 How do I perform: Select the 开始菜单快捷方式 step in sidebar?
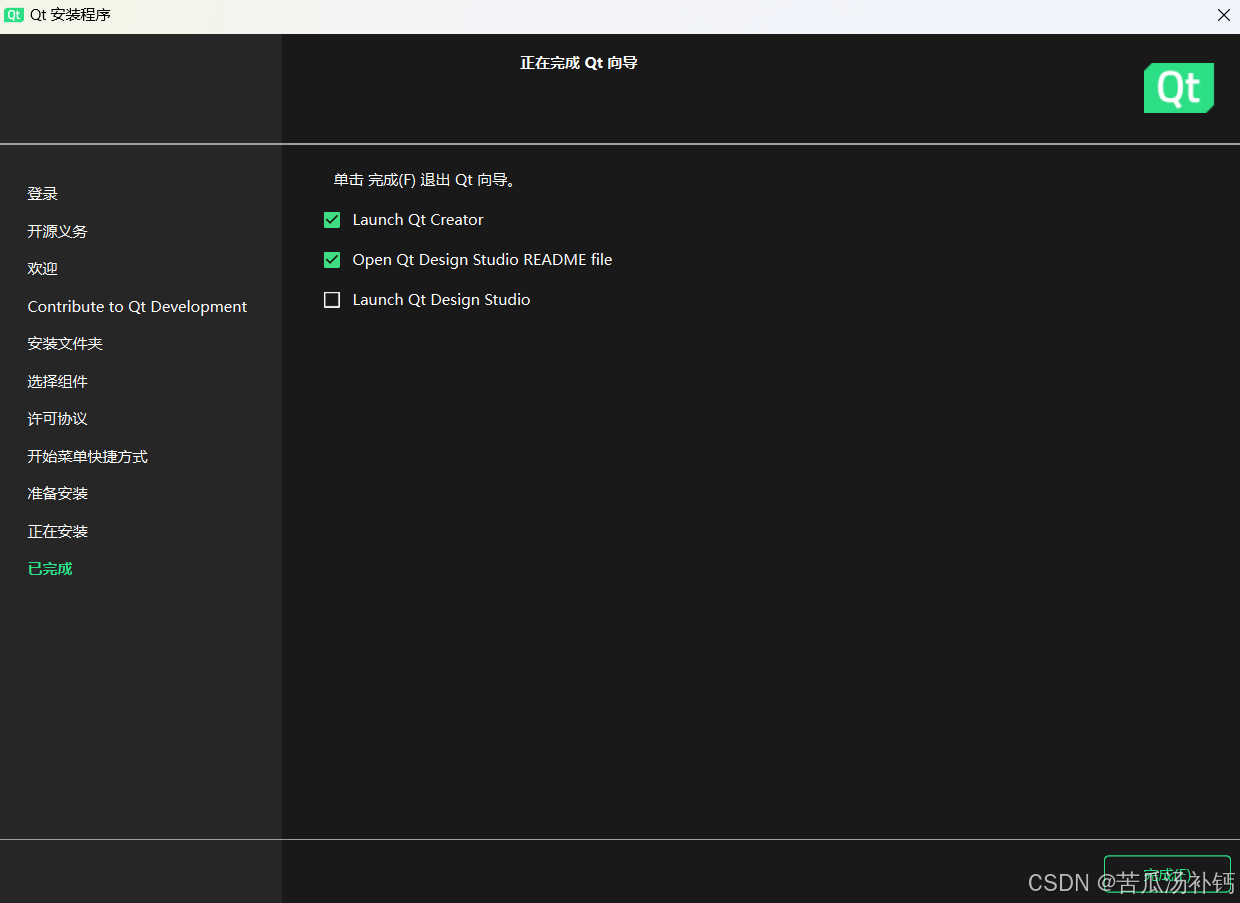coord(88,457)
